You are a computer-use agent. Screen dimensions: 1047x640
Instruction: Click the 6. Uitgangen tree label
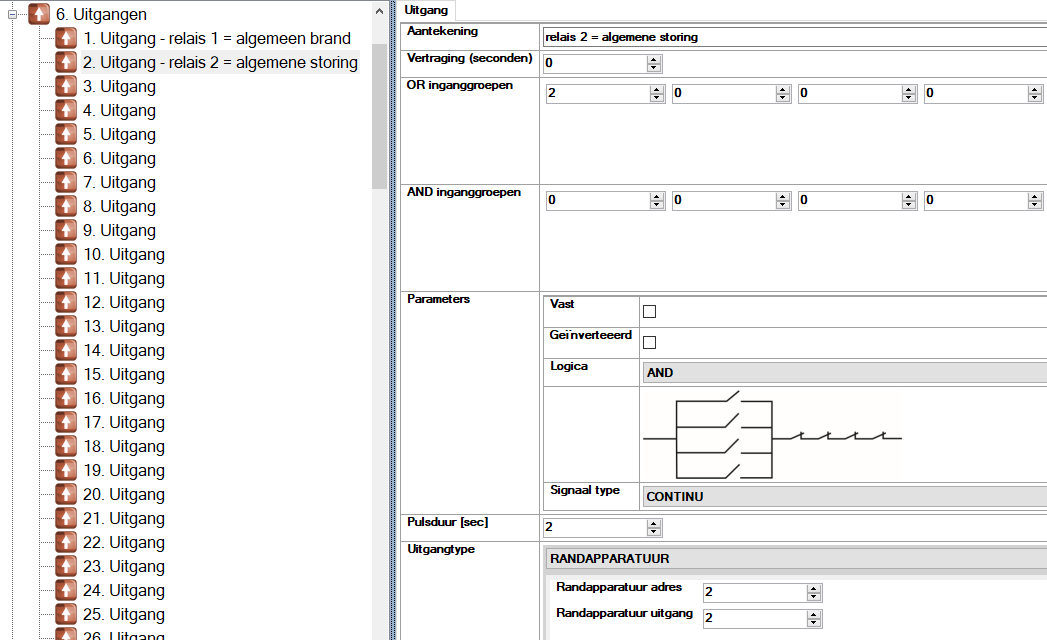(101, 14)
